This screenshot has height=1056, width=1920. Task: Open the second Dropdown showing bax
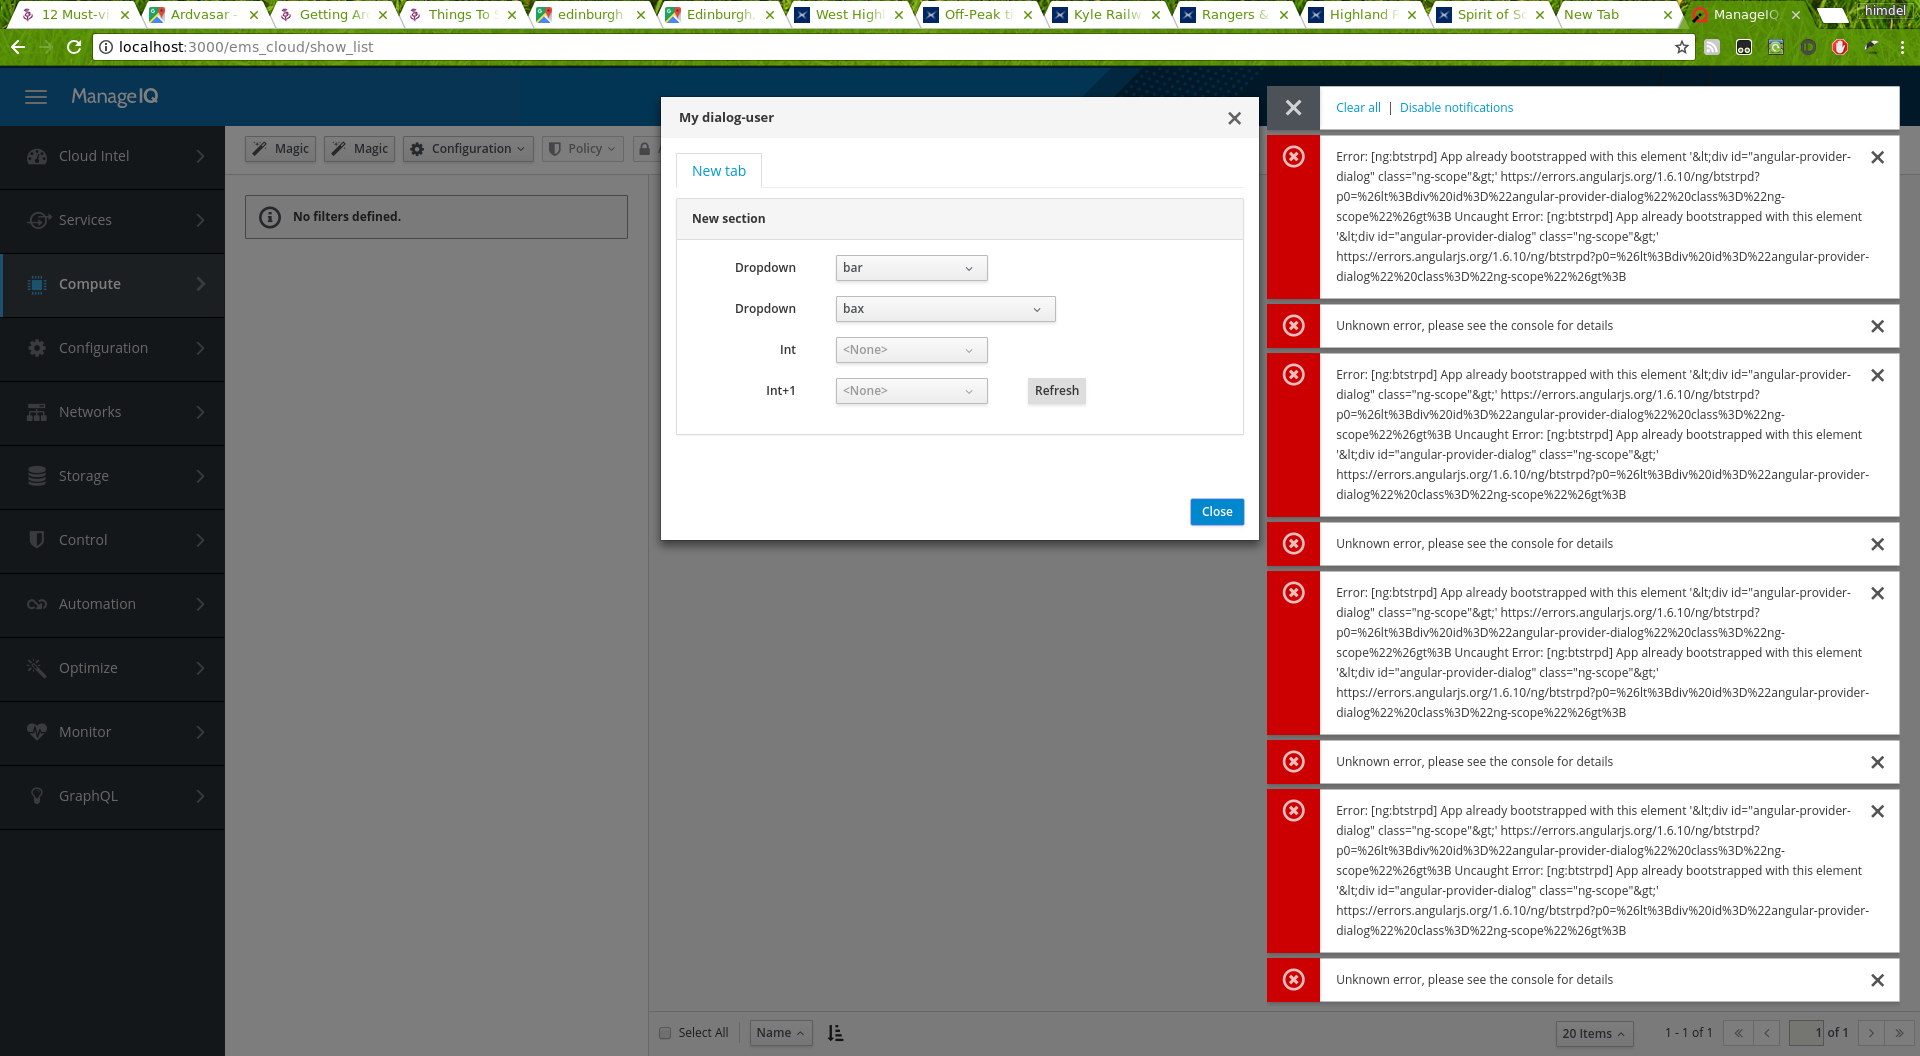point(946,309)
